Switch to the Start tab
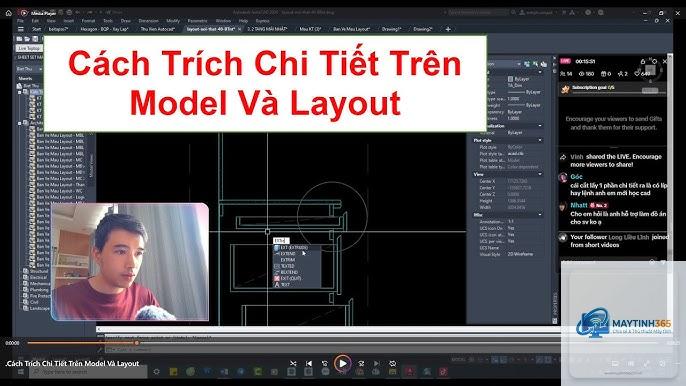This screenshot has width=686, height=386. point(36,29)
